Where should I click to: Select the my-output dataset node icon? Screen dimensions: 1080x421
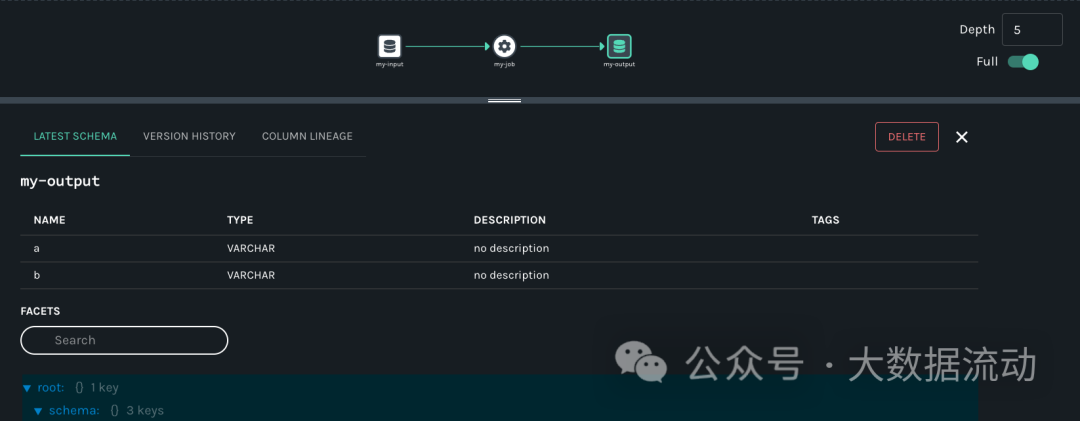(619, 47)
